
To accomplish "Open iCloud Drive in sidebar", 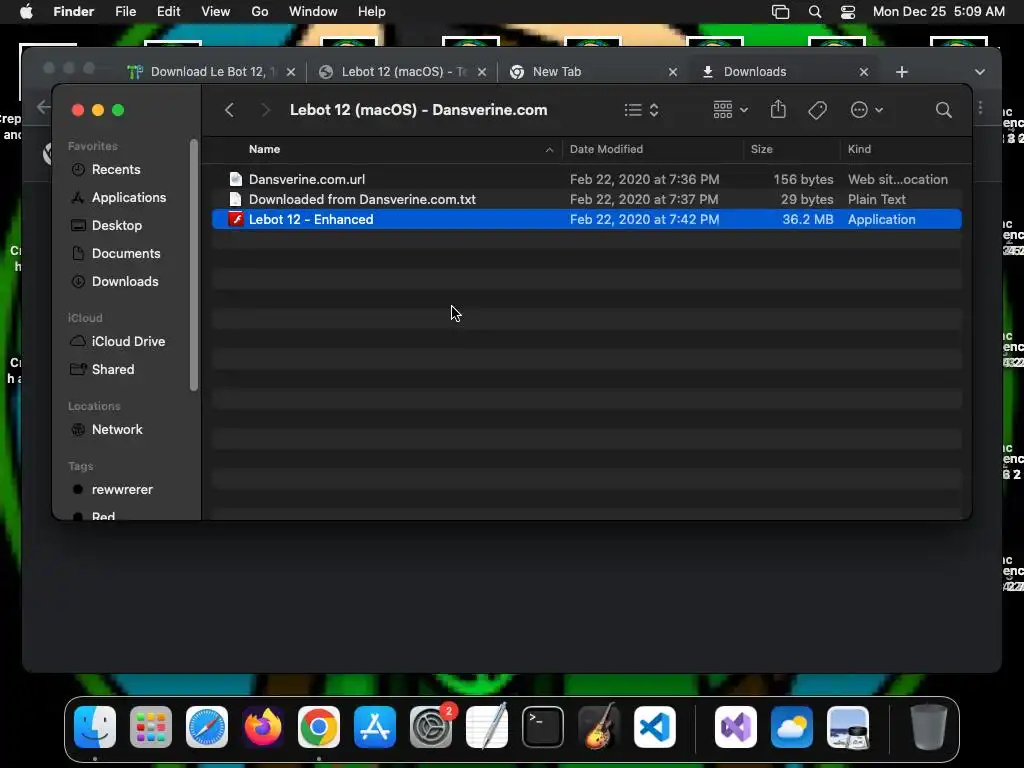I will 118,342.
